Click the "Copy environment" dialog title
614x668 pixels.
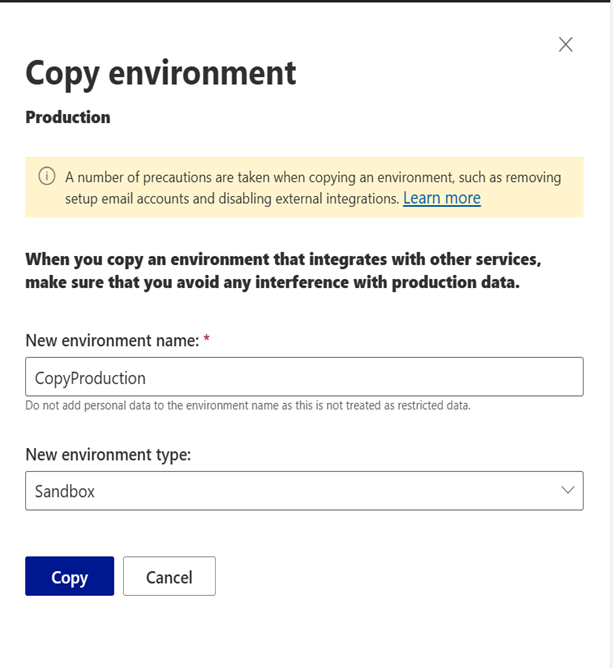click(x=160, y=73)
